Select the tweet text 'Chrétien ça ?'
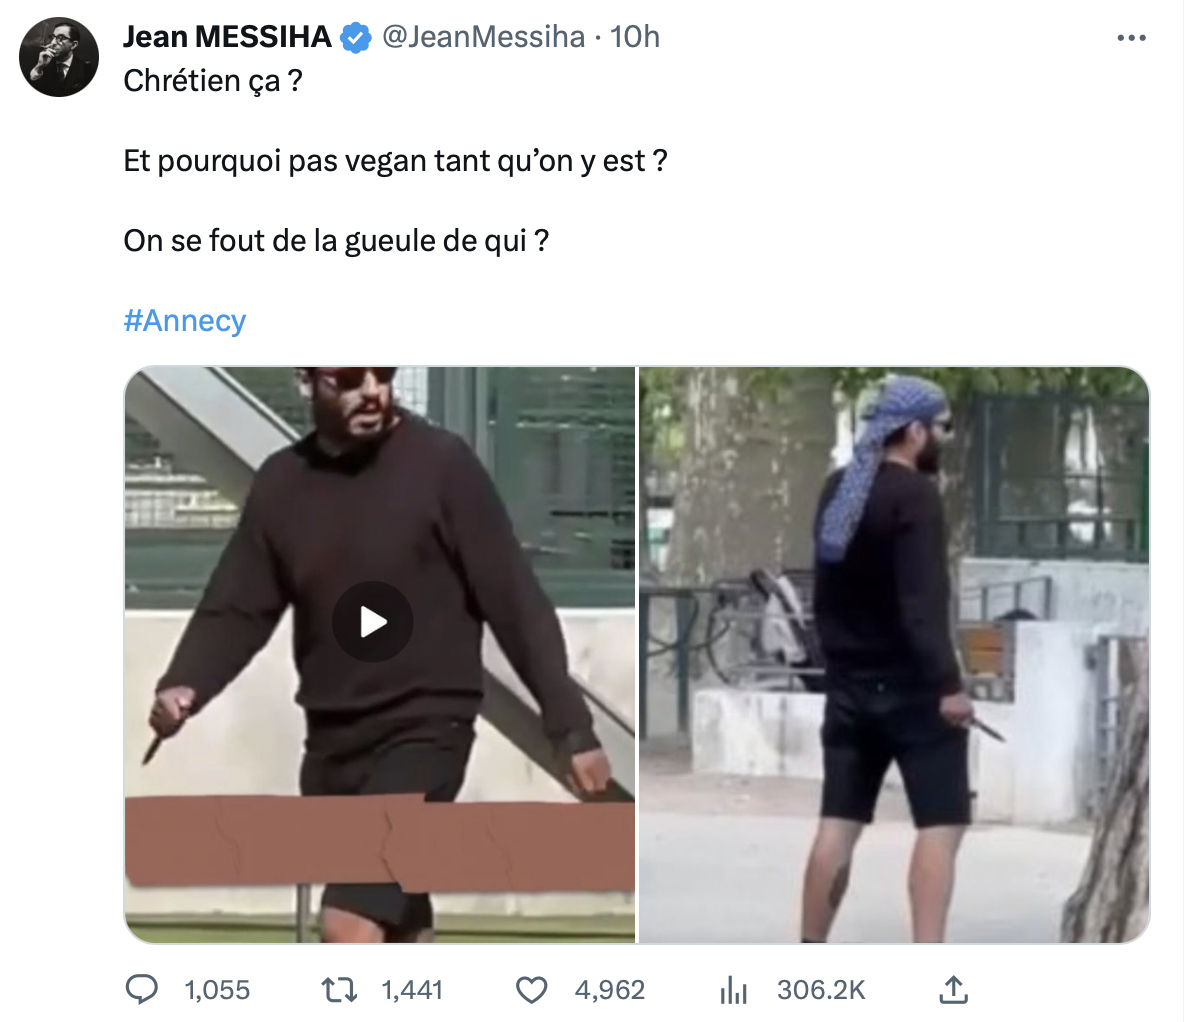Viewport: 1184px width, 1022px height. tap(213, 81)
